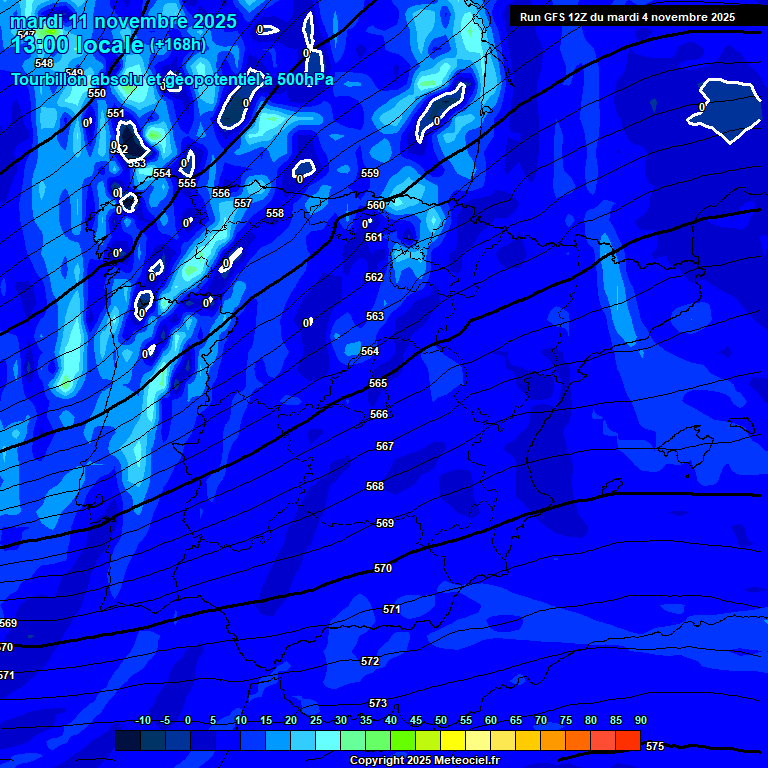Click the -10 value on the color scale
The image size is (768, 768).
143,721
